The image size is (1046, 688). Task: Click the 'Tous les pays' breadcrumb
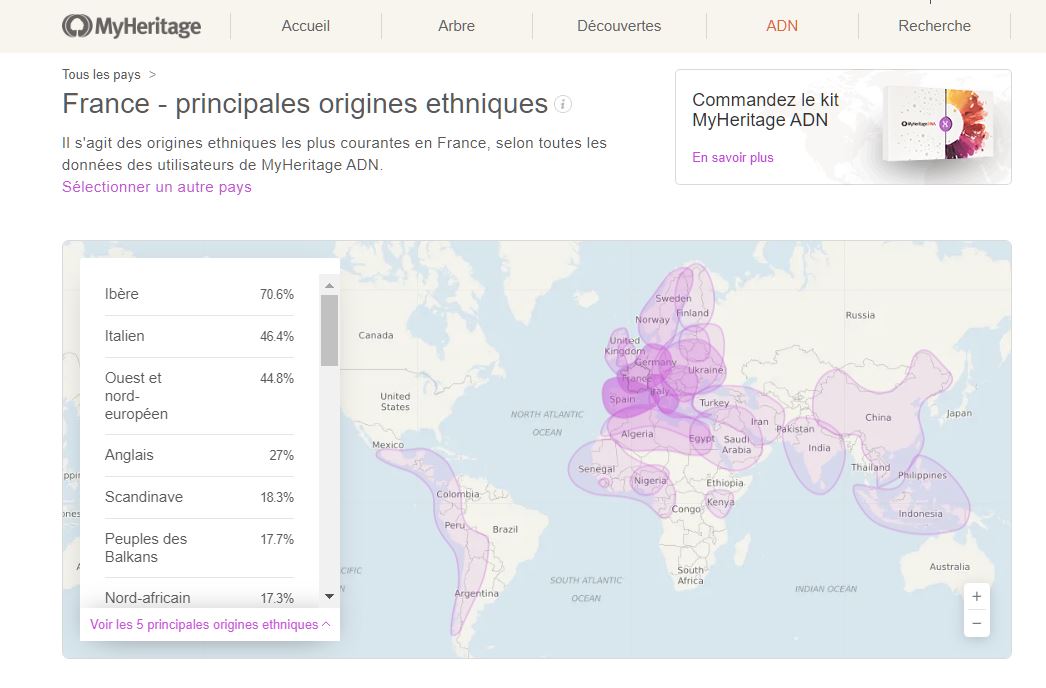click(x=101, y=75)
